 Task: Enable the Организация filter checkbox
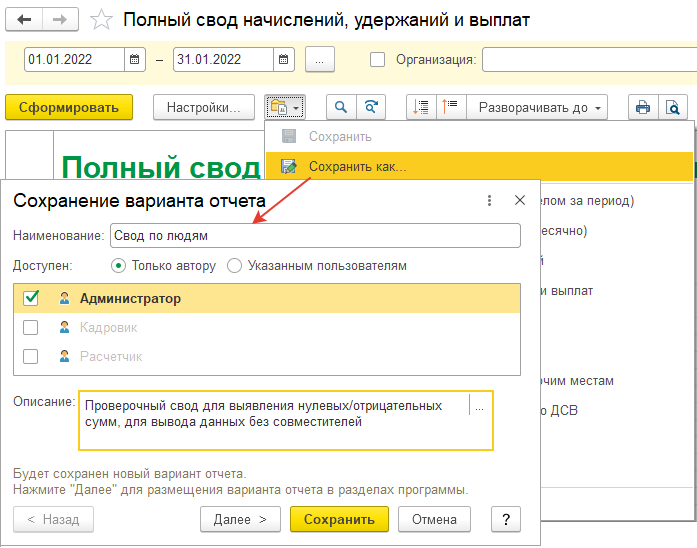(377, 60)
